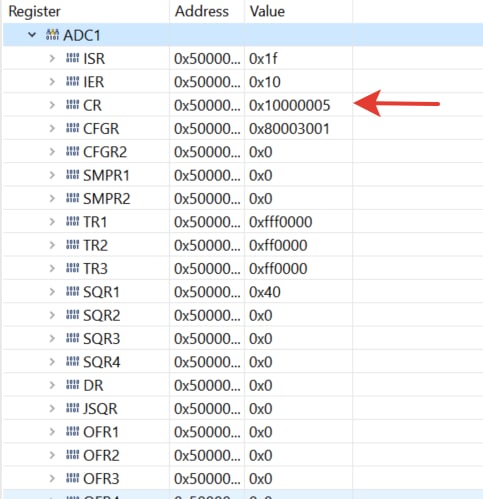Select the TR1 value 0xfff0000
483x499 pixels.
pos(281,222)
